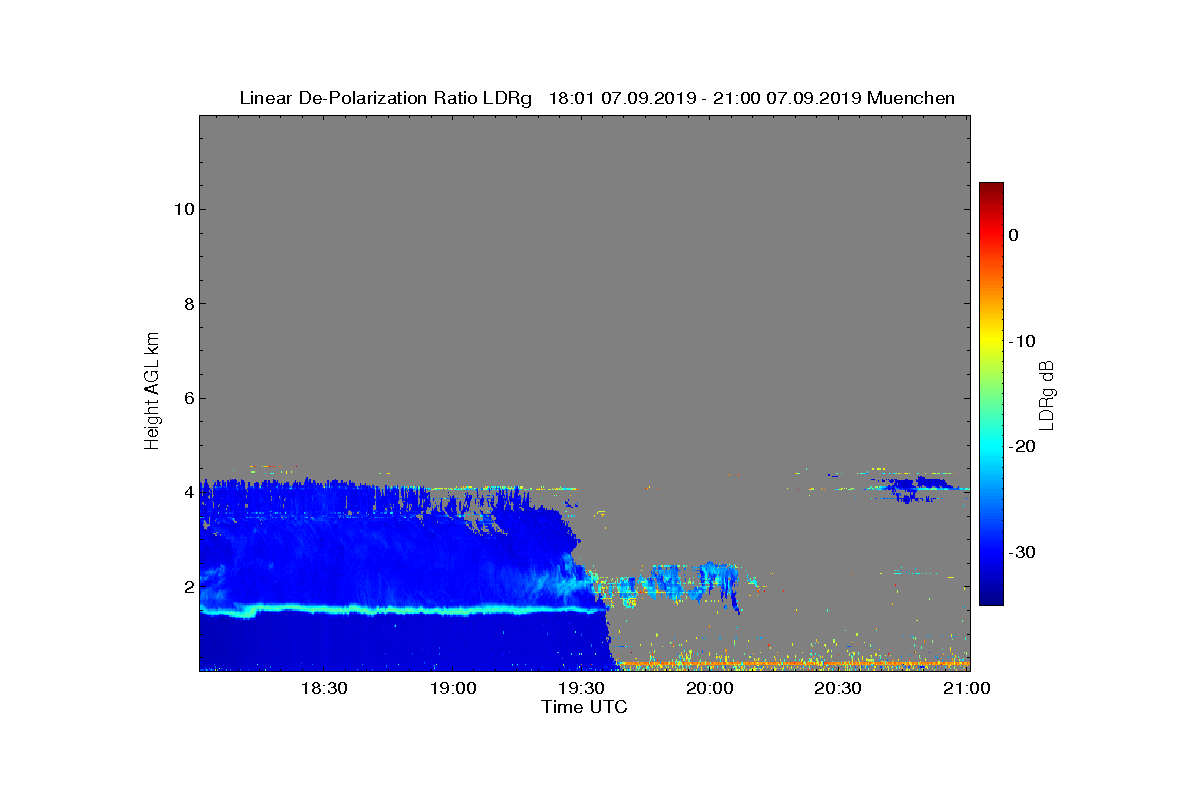Click the height tick label 10
The image size is (1200, 800).
[182, 209]
